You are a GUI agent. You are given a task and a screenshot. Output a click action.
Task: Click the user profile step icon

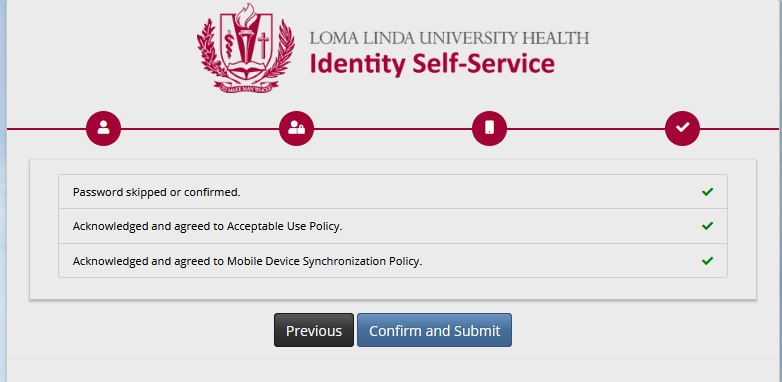point(103,128)
